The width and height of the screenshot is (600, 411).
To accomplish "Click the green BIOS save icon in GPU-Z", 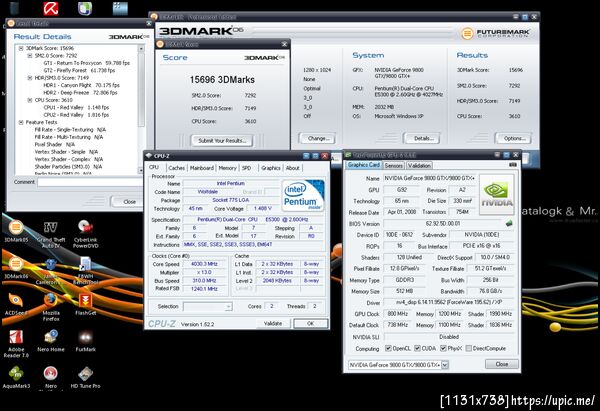I will coord(509,223).
